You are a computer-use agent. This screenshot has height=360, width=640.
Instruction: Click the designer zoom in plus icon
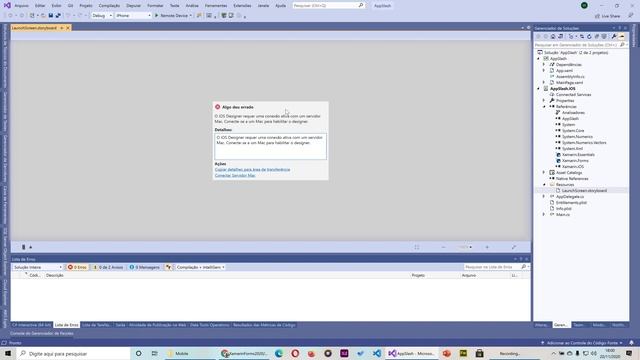coord(487,247)
